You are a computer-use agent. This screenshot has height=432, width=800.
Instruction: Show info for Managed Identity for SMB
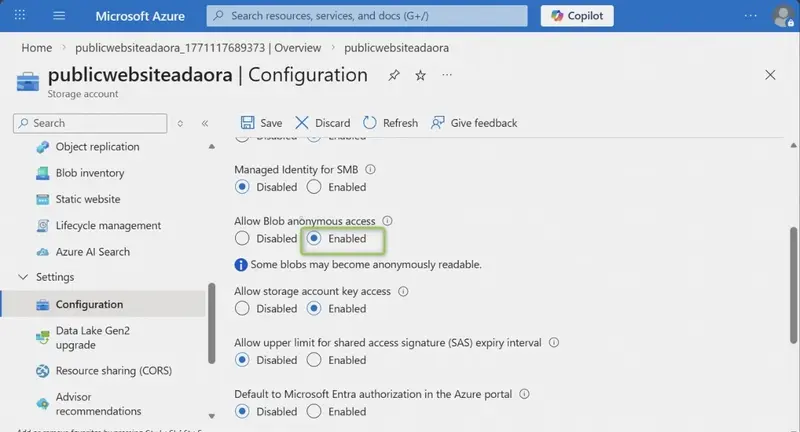(370, 169)
